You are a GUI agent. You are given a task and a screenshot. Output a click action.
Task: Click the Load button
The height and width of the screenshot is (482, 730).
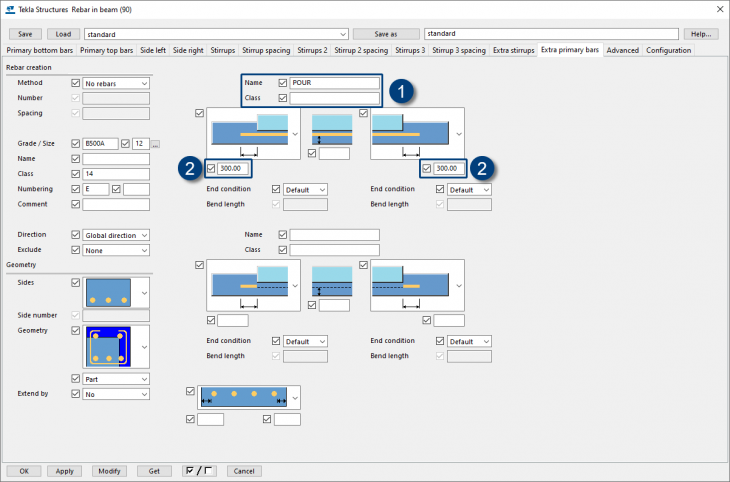pos(63,34)
